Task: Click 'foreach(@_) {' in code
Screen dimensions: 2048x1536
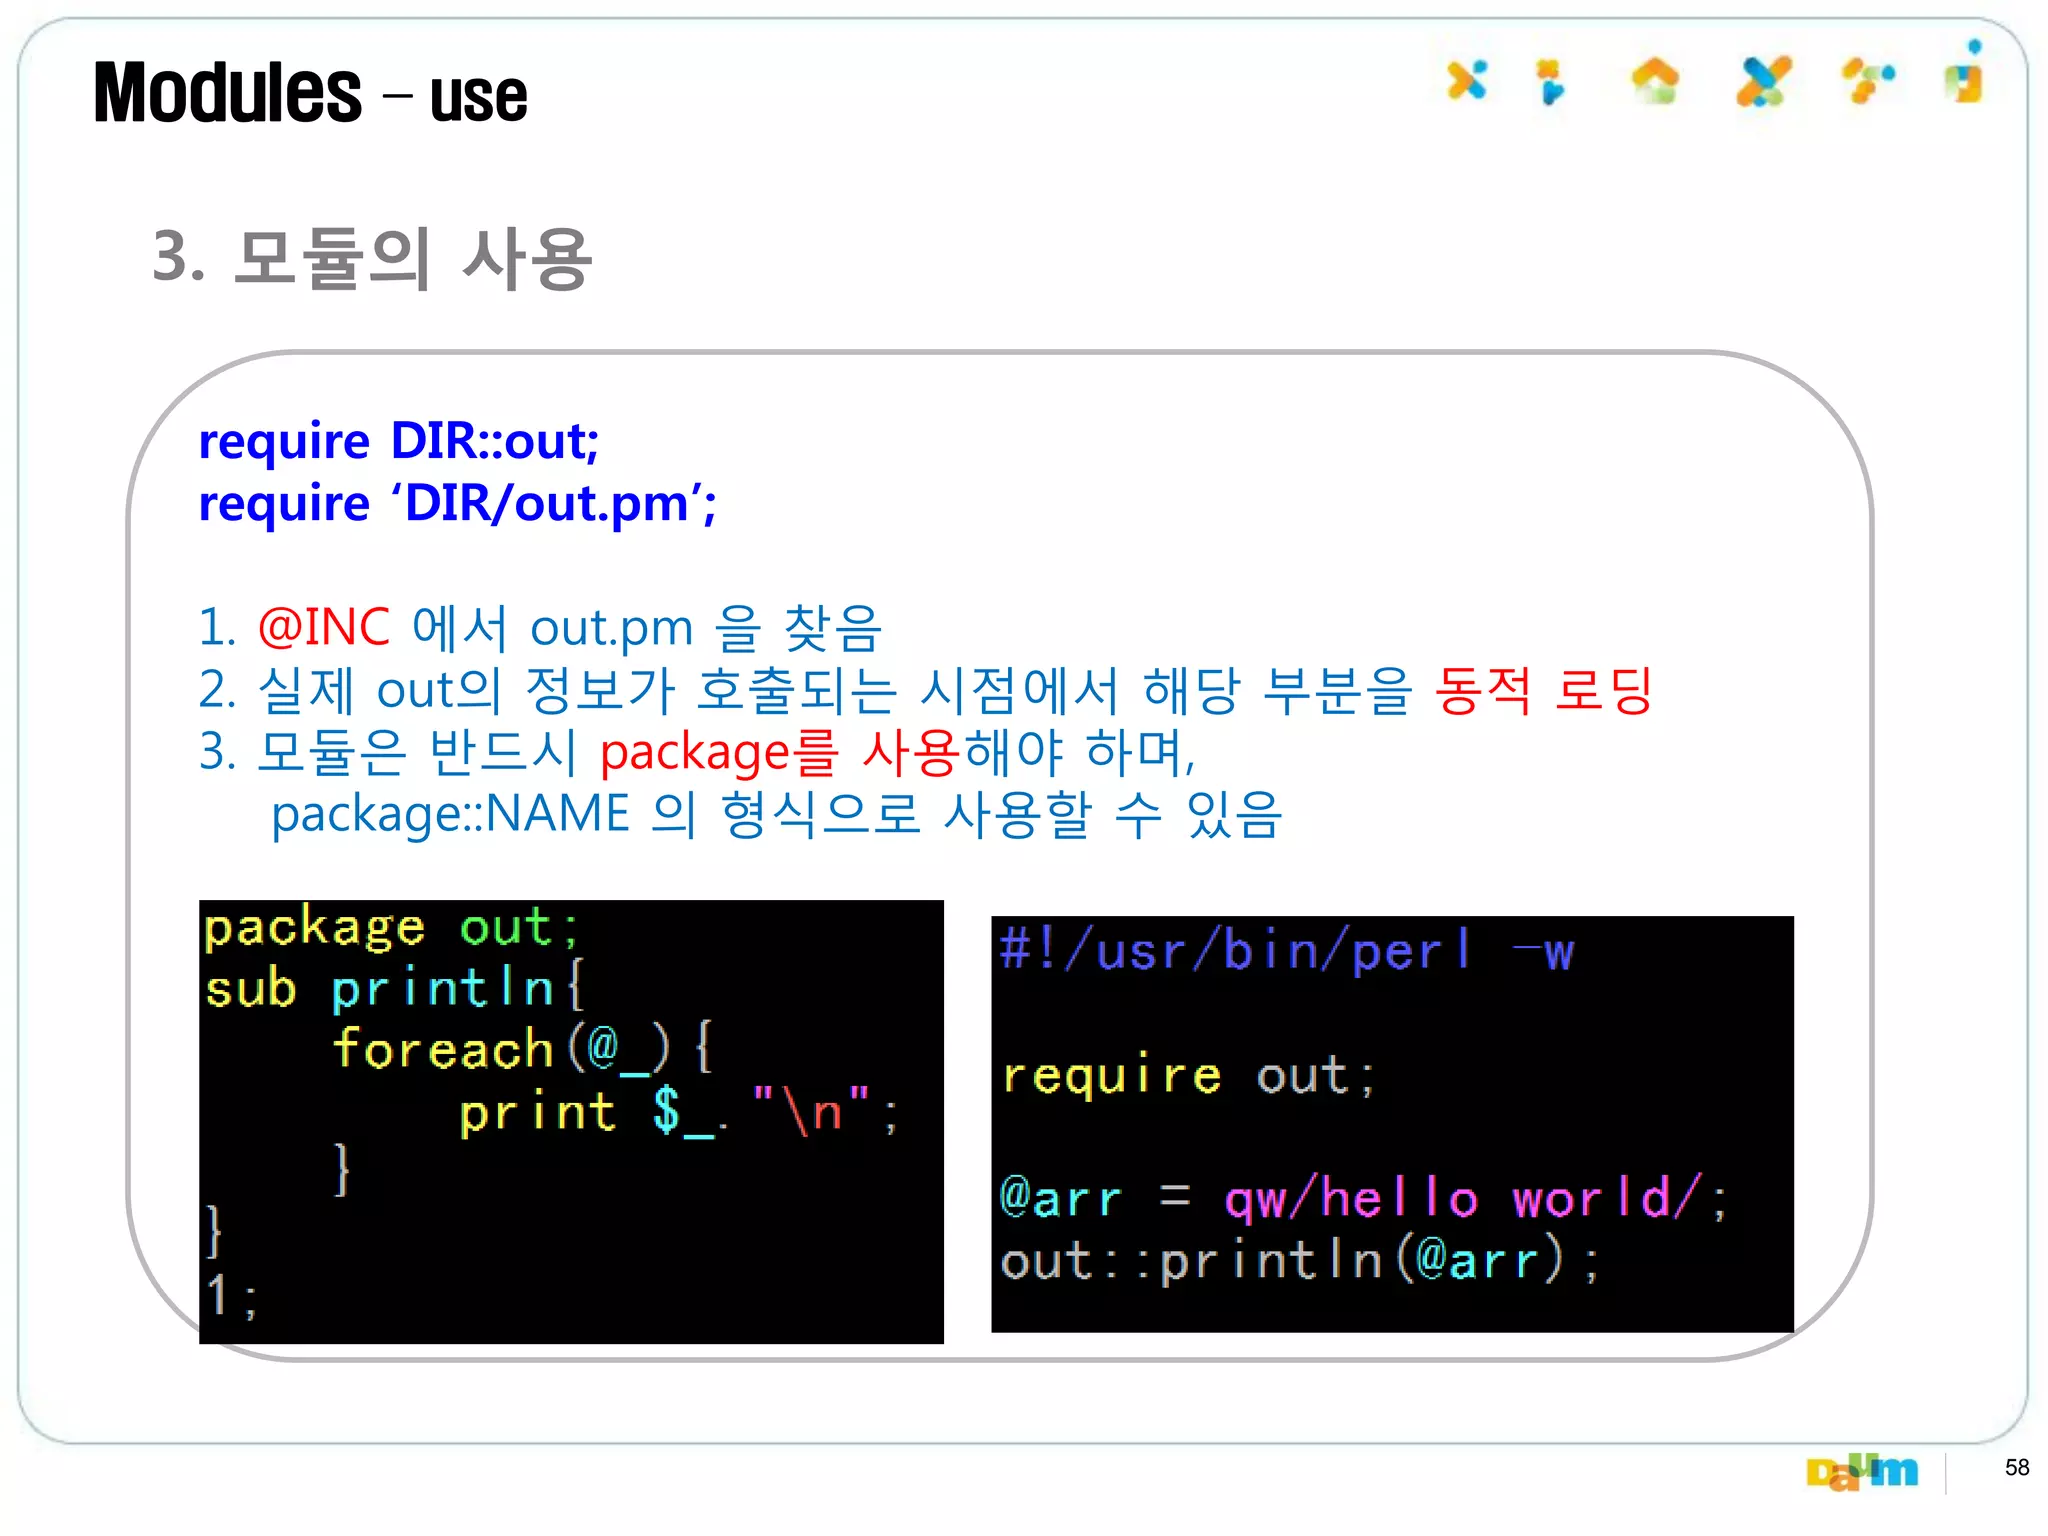Action: point(522,1049)
